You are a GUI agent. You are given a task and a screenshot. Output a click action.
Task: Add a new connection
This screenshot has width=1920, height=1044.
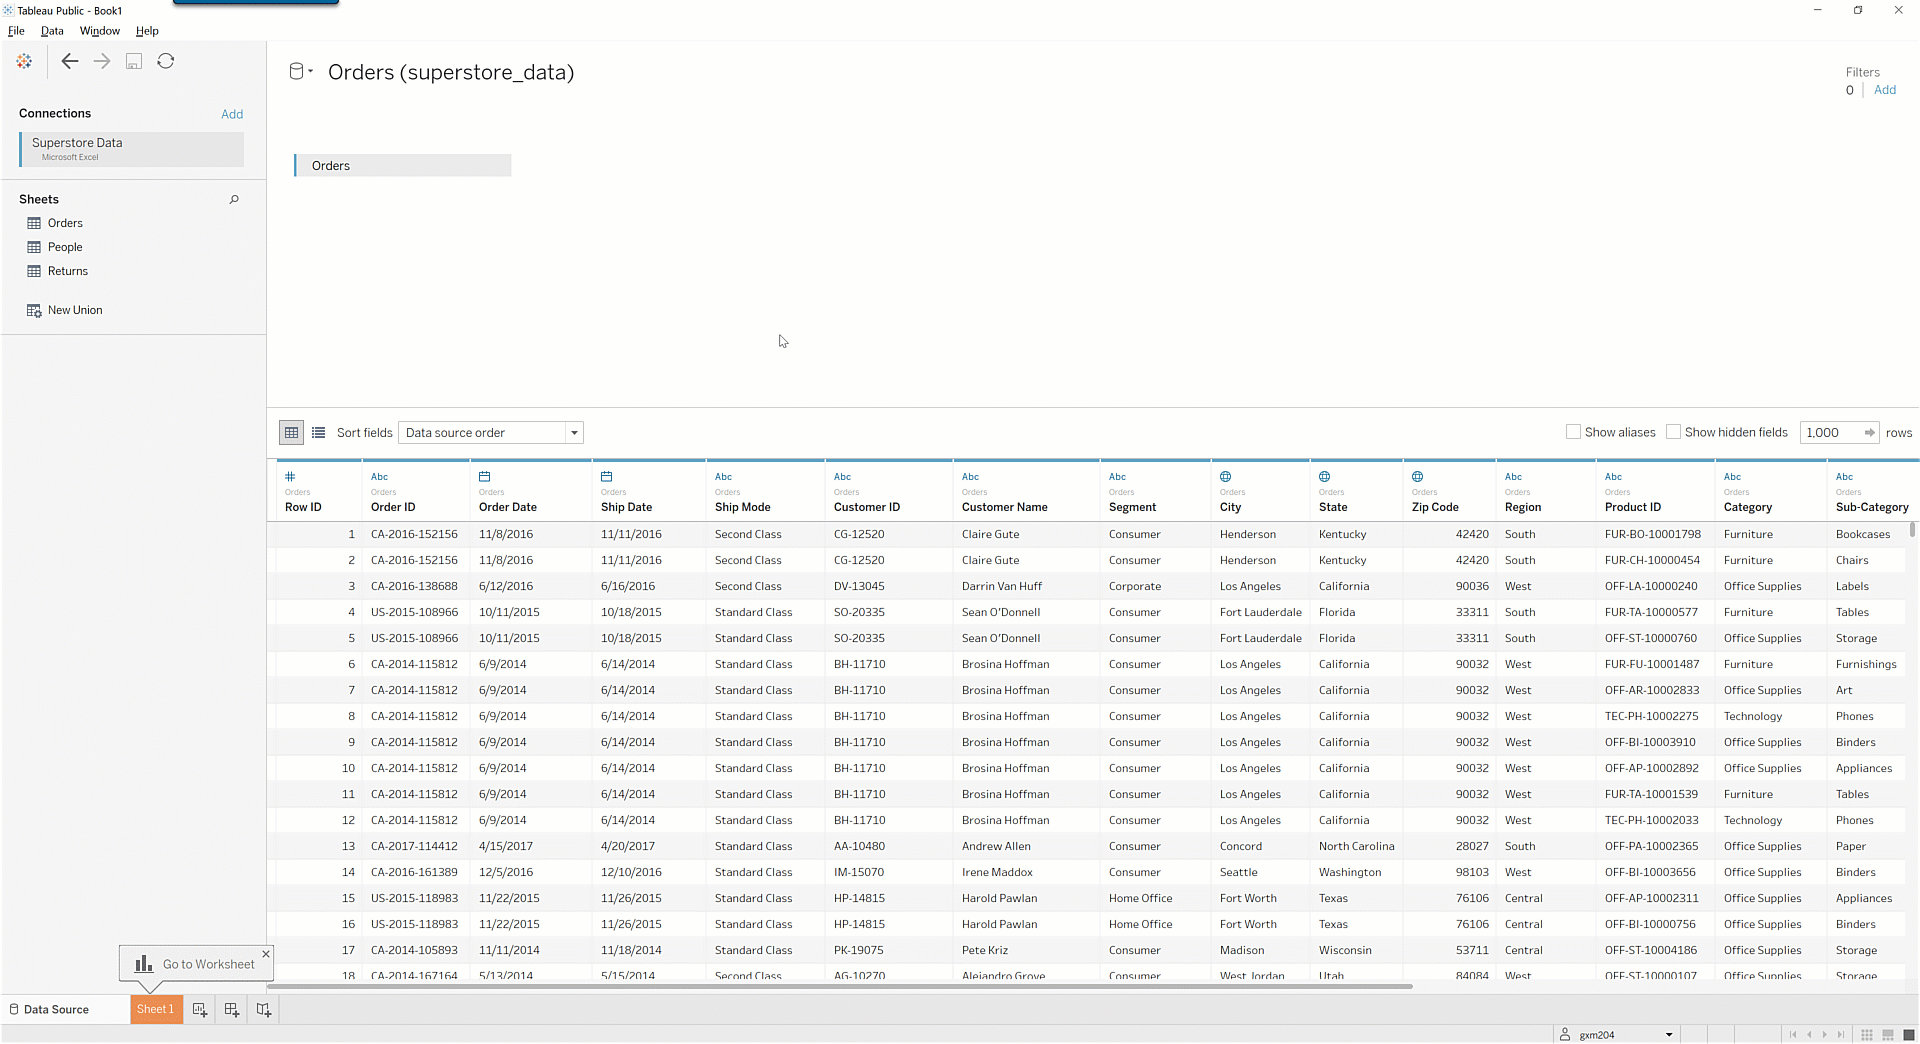coord(232,114)
